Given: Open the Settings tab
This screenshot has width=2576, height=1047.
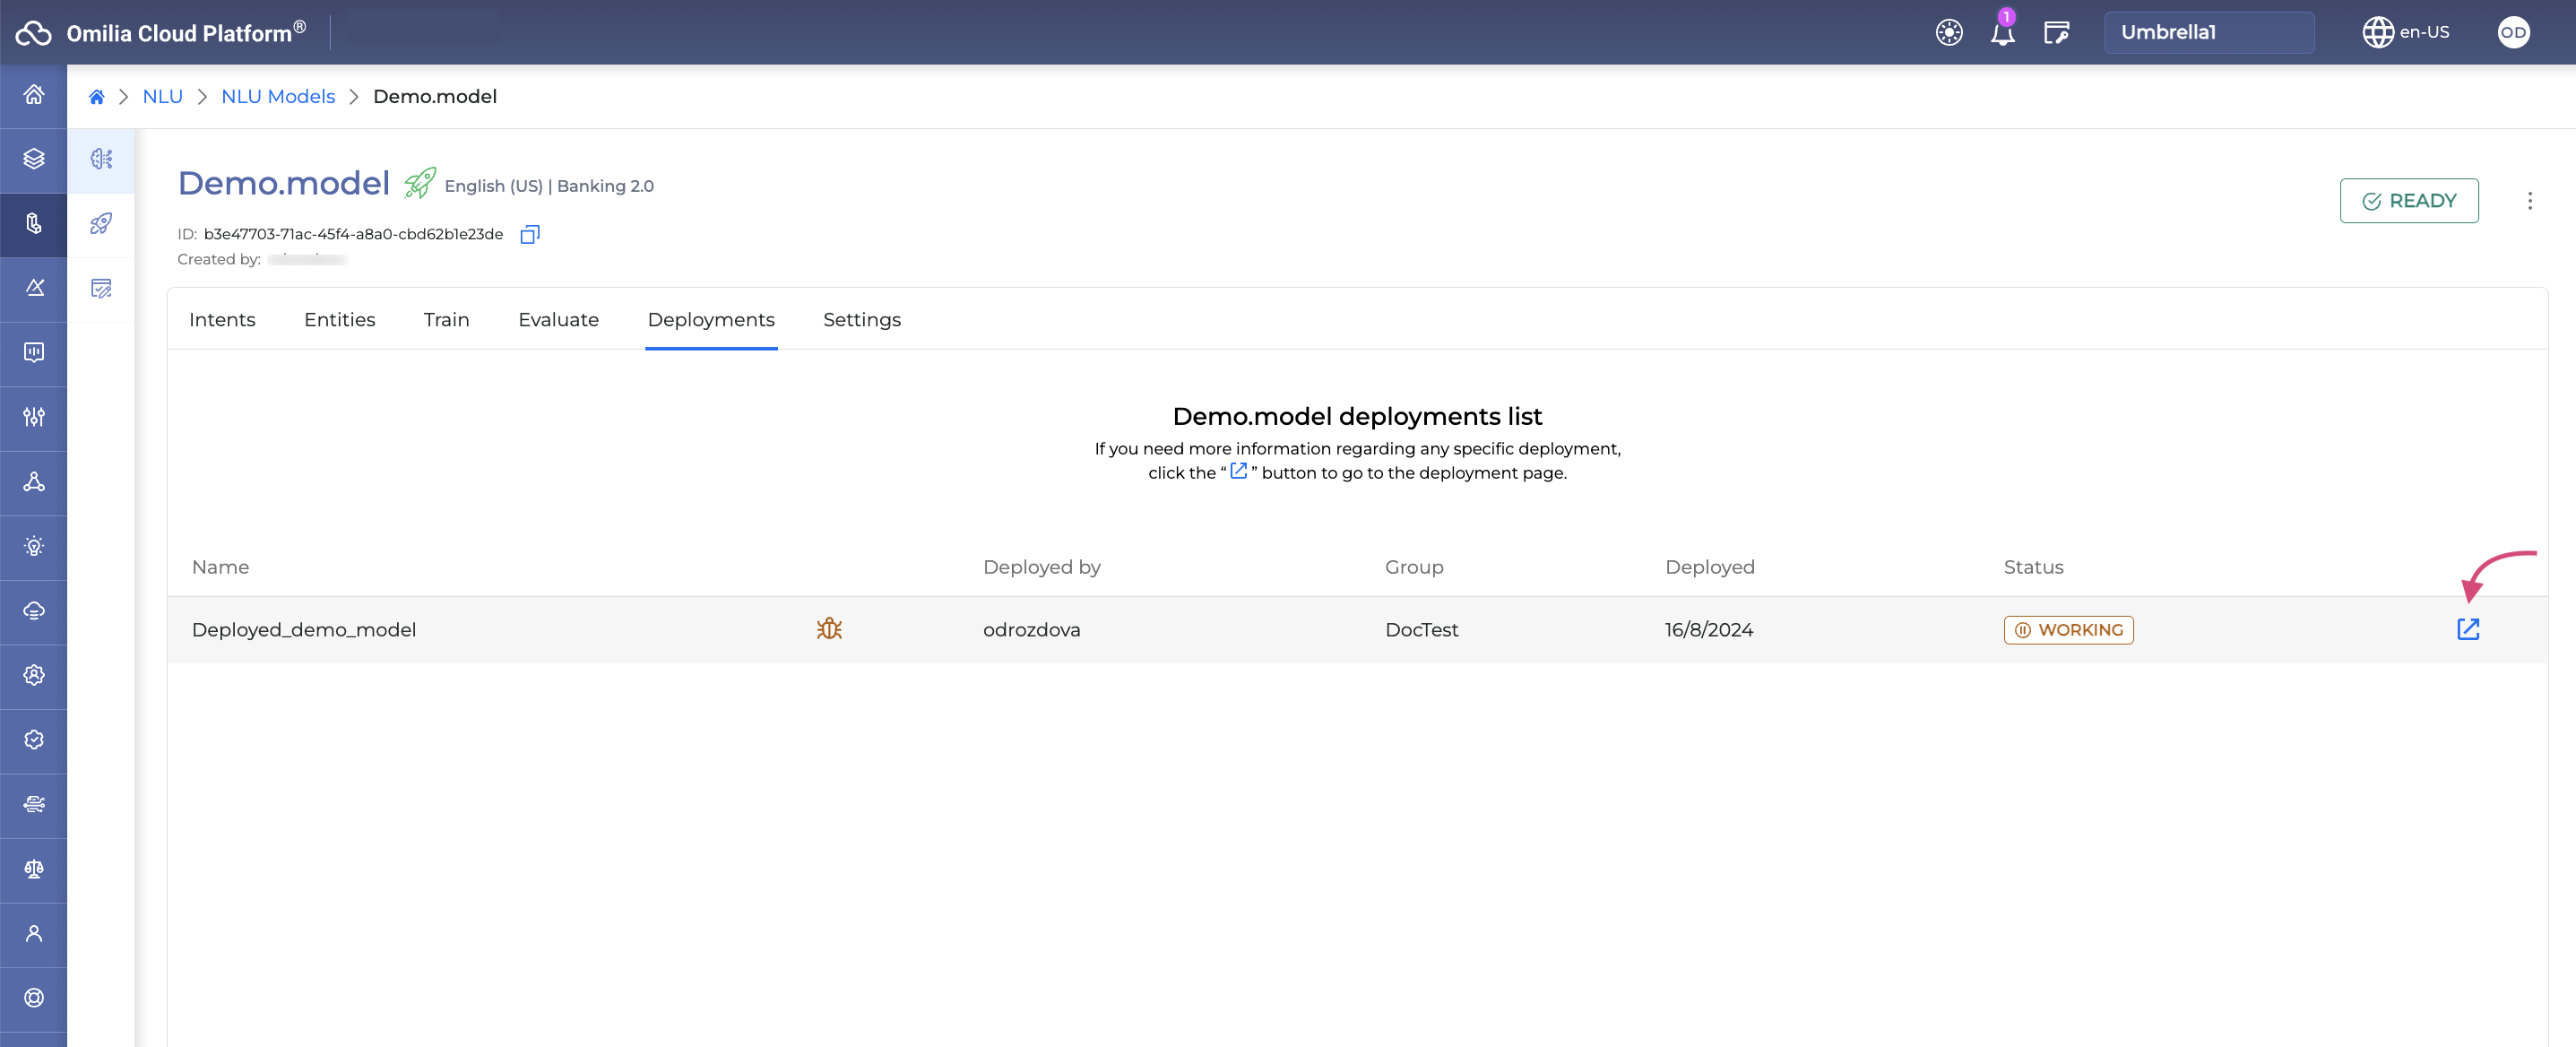Looking at the screenshot, I should 860,319.
